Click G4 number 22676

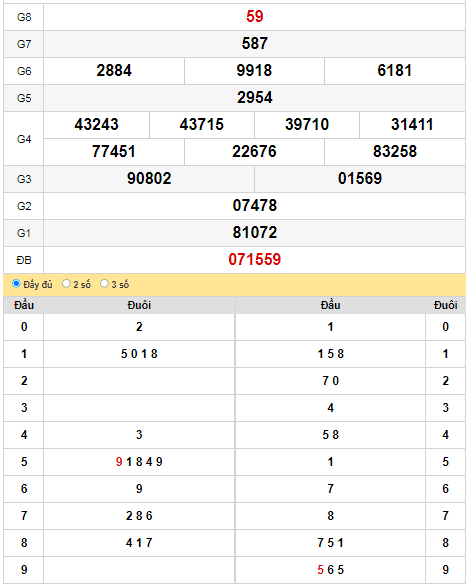(x=254, y=151)
